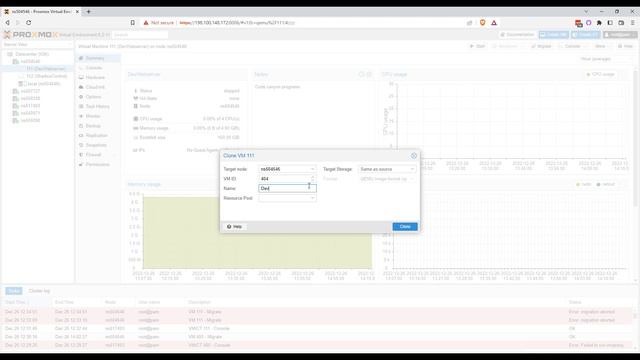This screenshot has width=640, height=360.
Task: Click the Help button in VM toolbar
Action: tap(625, 46)
